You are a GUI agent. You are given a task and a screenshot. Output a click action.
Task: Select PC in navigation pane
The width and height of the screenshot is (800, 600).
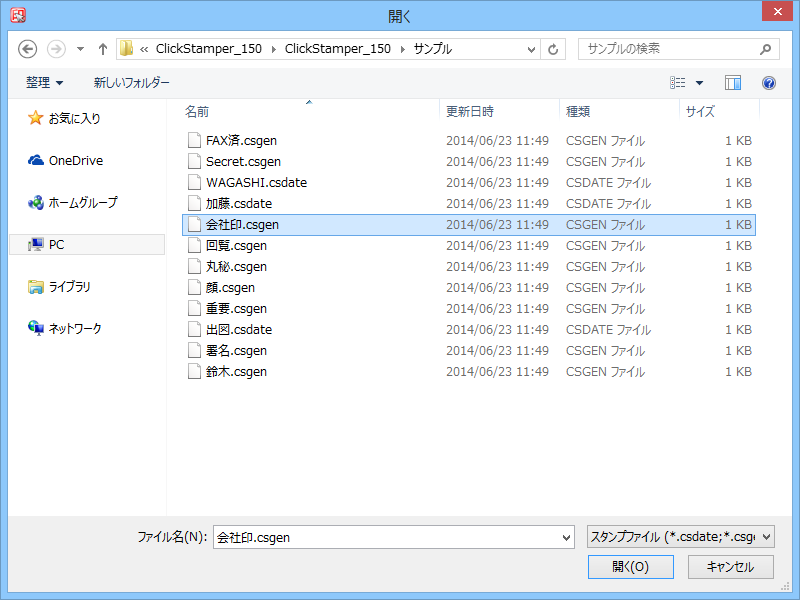click(x=87, y=244)
